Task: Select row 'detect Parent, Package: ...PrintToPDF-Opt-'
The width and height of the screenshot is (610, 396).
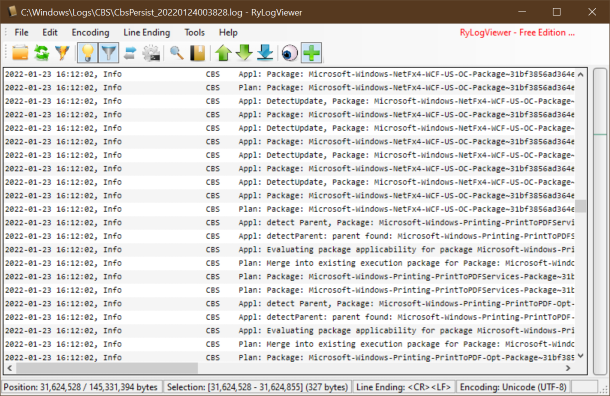Action: click(289, 303)
